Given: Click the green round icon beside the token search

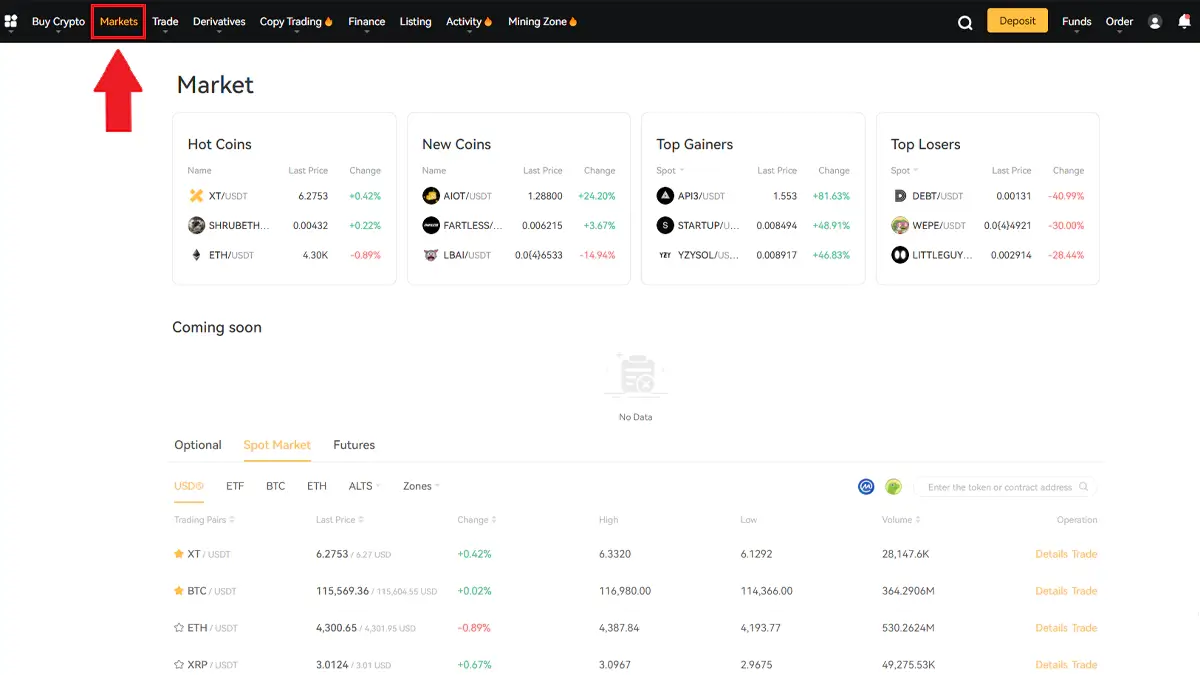Looking at the screenshot, I should (893, 487).
